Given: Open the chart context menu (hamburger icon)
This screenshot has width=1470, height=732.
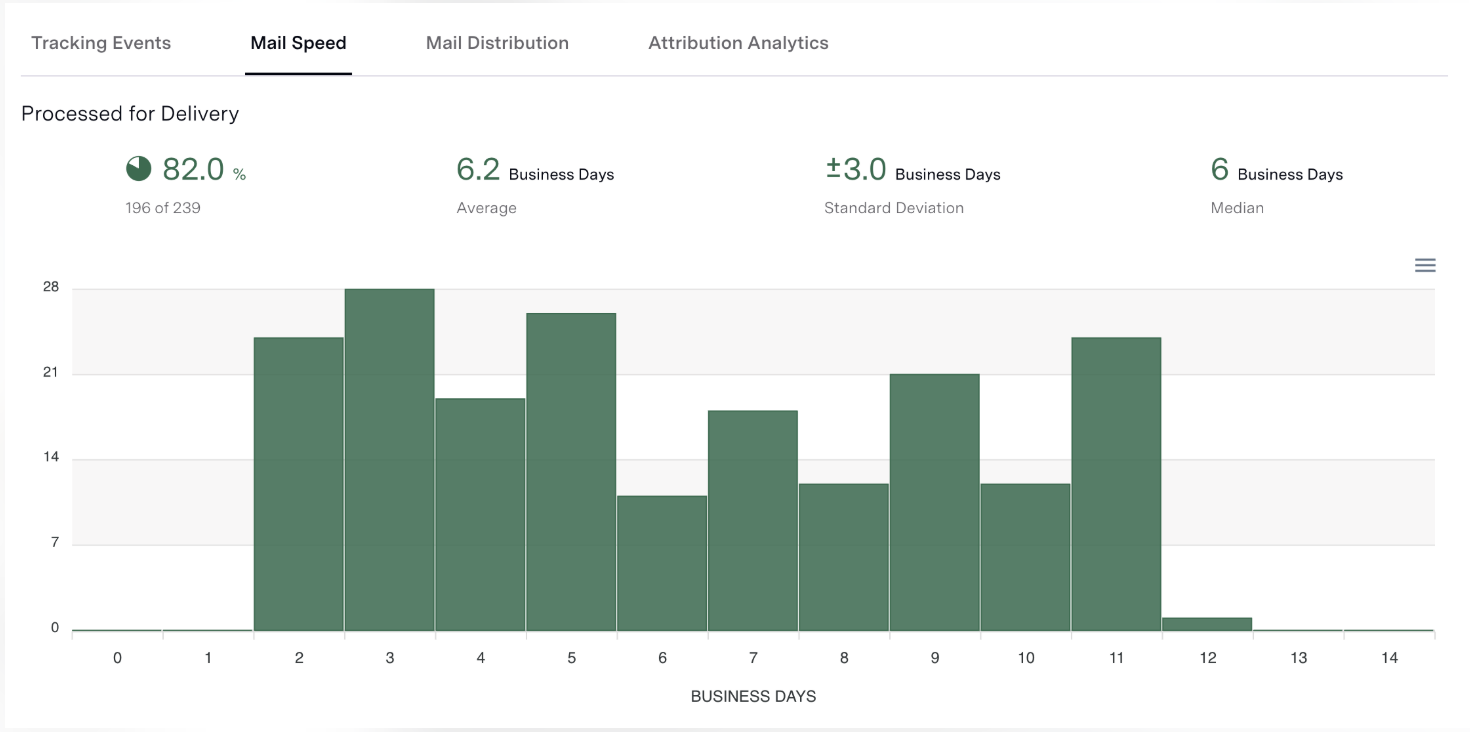Looking at the screenshot, I should (1424, 265).
